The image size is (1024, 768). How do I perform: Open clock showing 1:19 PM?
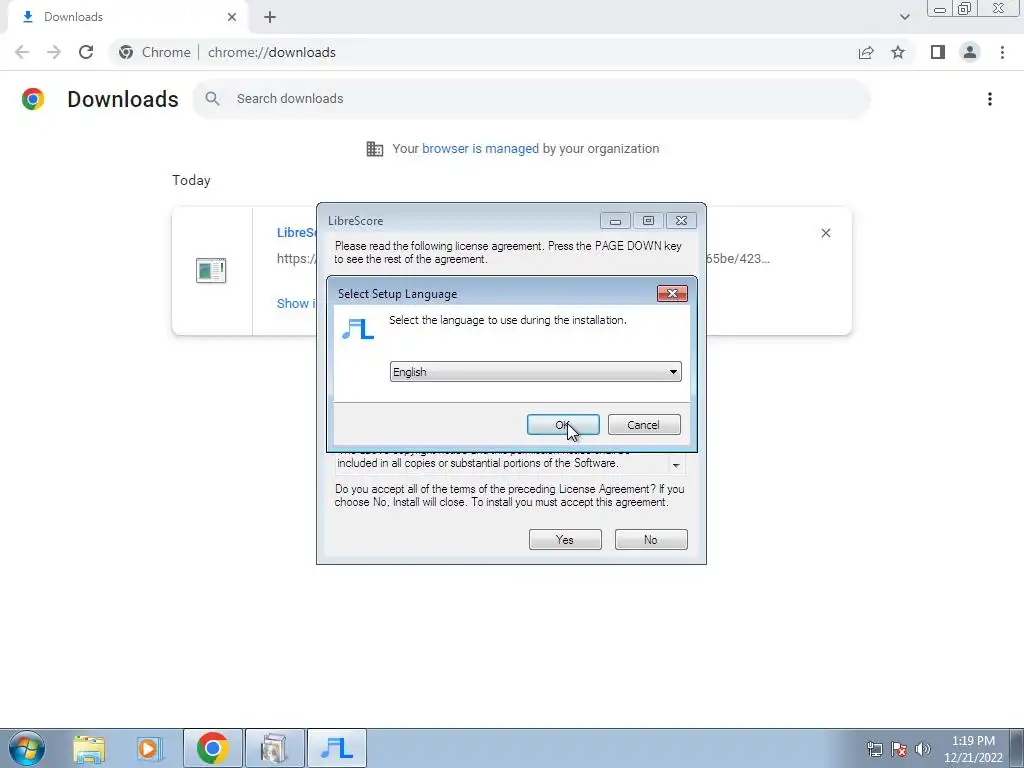(973, 749)
